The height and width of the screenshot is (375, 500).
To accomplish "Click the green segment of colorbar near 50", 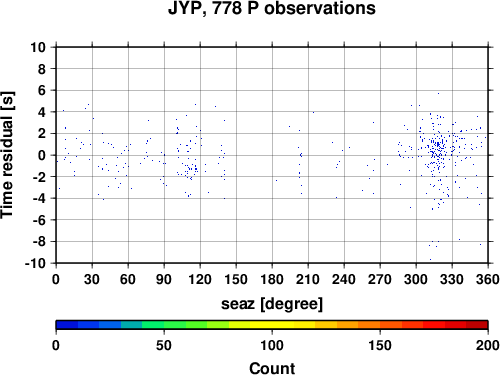I will pyautogui.click(x=164, y=325).
